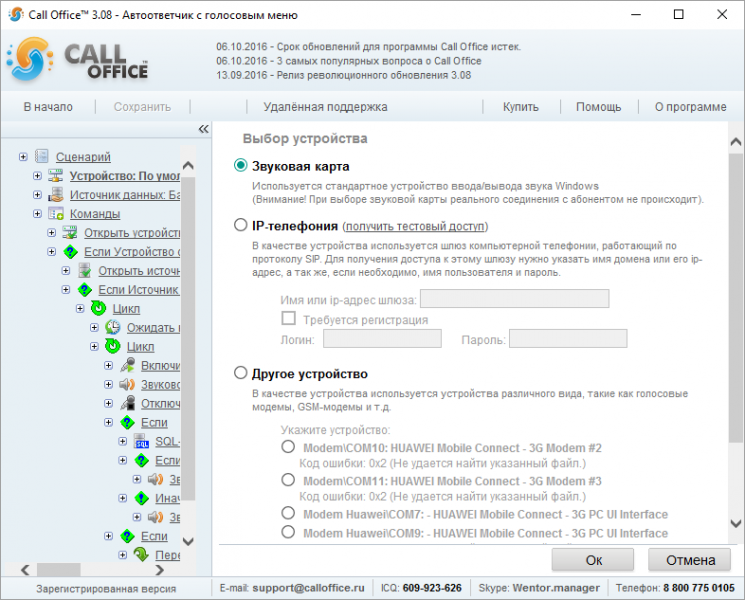Image resolution: width=745 pixels, height=600 pixels.
Task: Go to В начало in the menu
Action: [x=48, y=107]
